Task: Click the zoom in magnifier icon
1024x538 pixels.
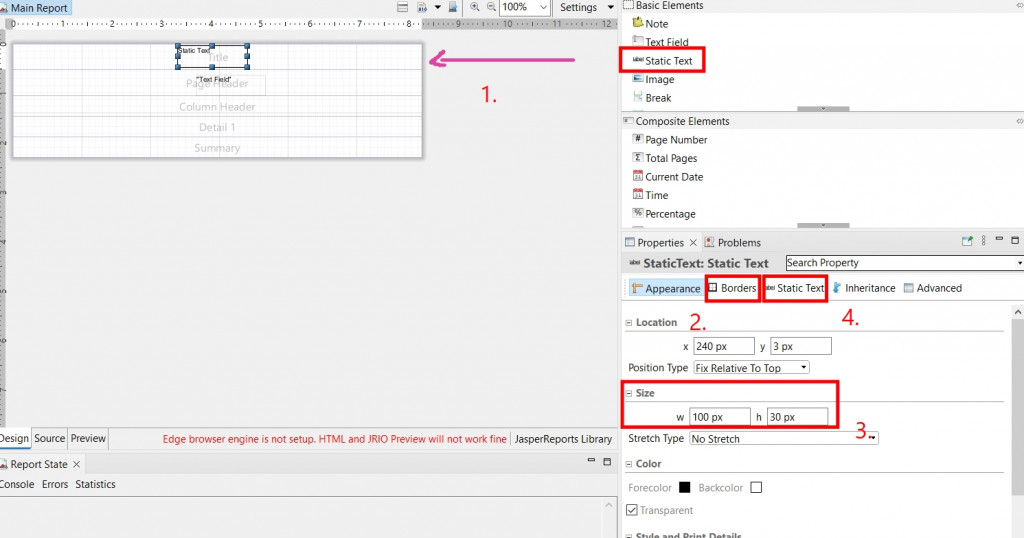Action: click(475, 7)
